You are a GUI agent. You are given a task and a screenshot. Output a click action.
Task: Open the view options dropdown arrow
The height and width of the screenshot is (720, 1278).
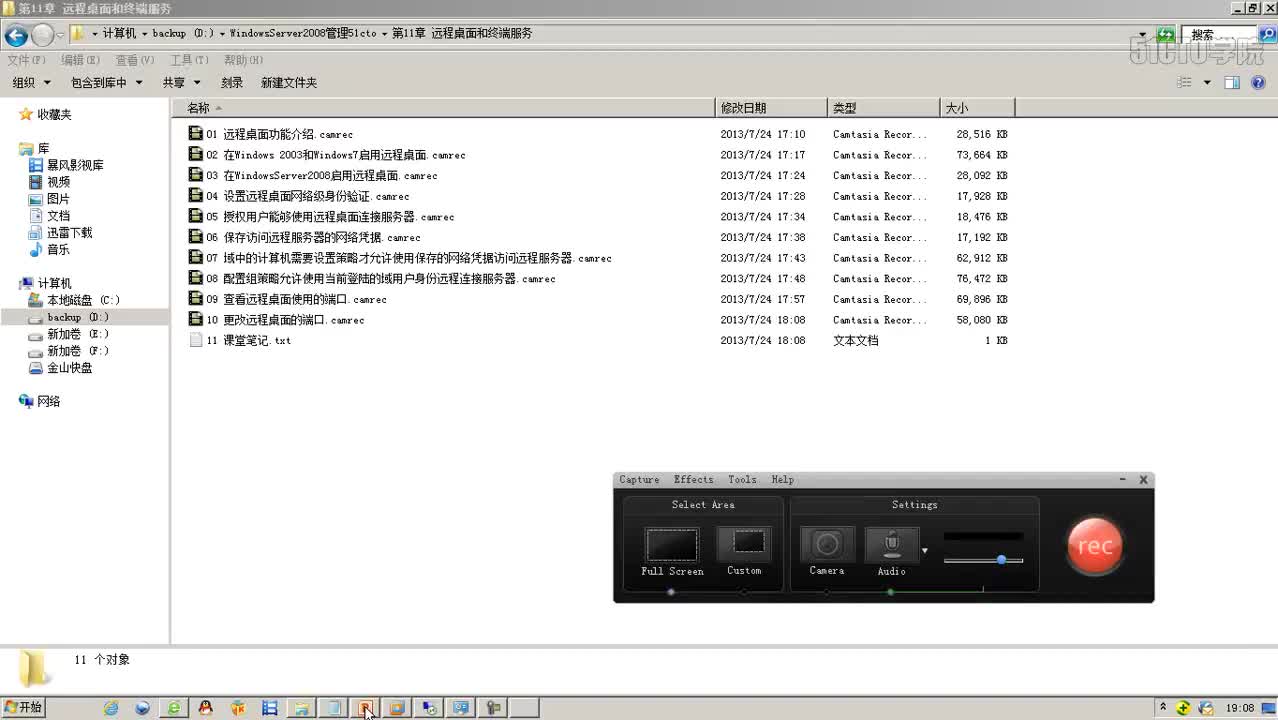[1207, 83]
